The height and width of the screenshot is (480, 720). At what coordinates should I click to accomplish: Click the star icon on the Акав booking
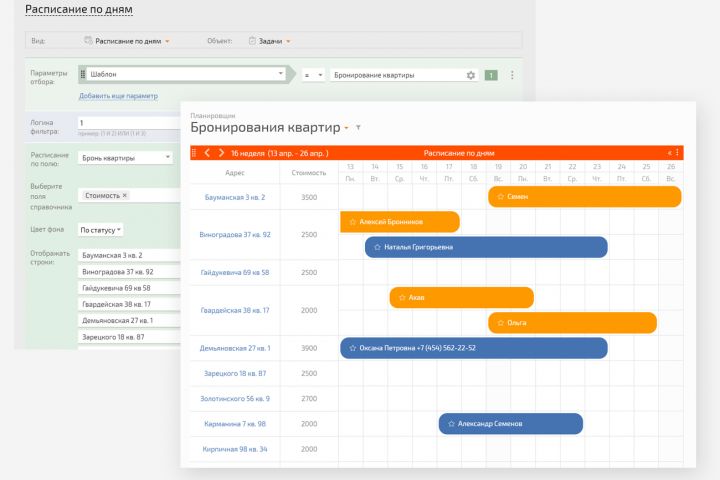pos(402,298)
